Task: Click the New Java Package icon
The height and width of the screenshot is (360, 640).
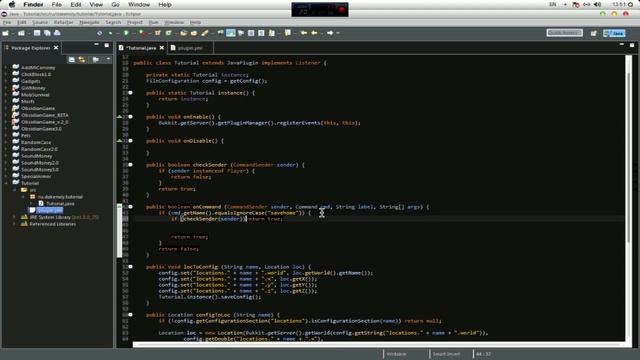Action: click(x=158, y=33)
